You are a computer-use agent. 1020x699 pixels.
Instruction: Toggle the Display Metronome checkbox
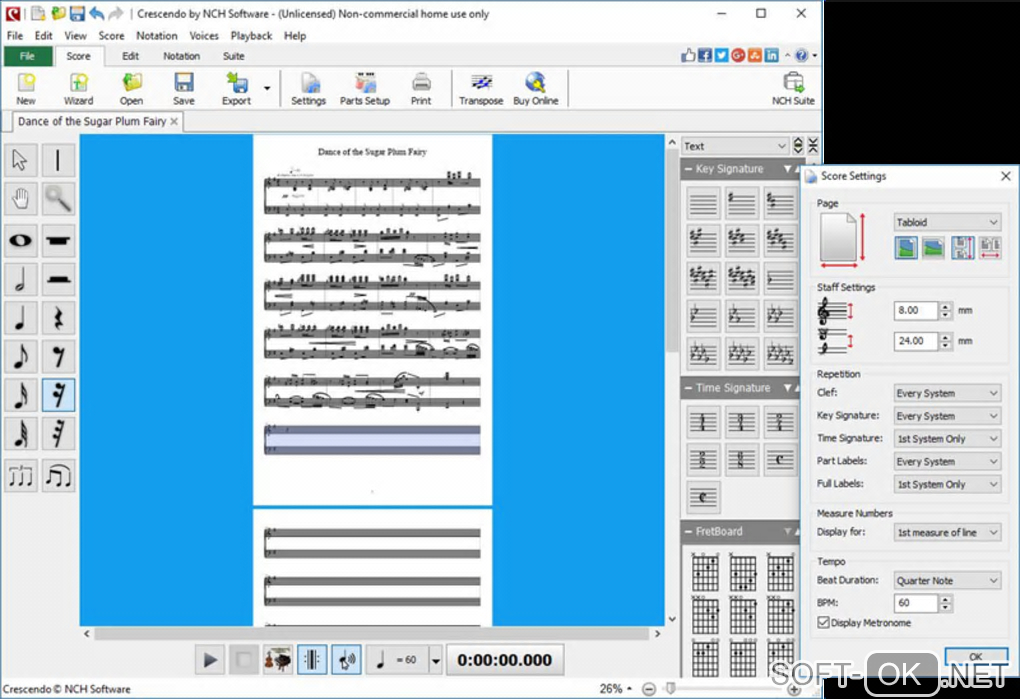(x=824, y=623)
